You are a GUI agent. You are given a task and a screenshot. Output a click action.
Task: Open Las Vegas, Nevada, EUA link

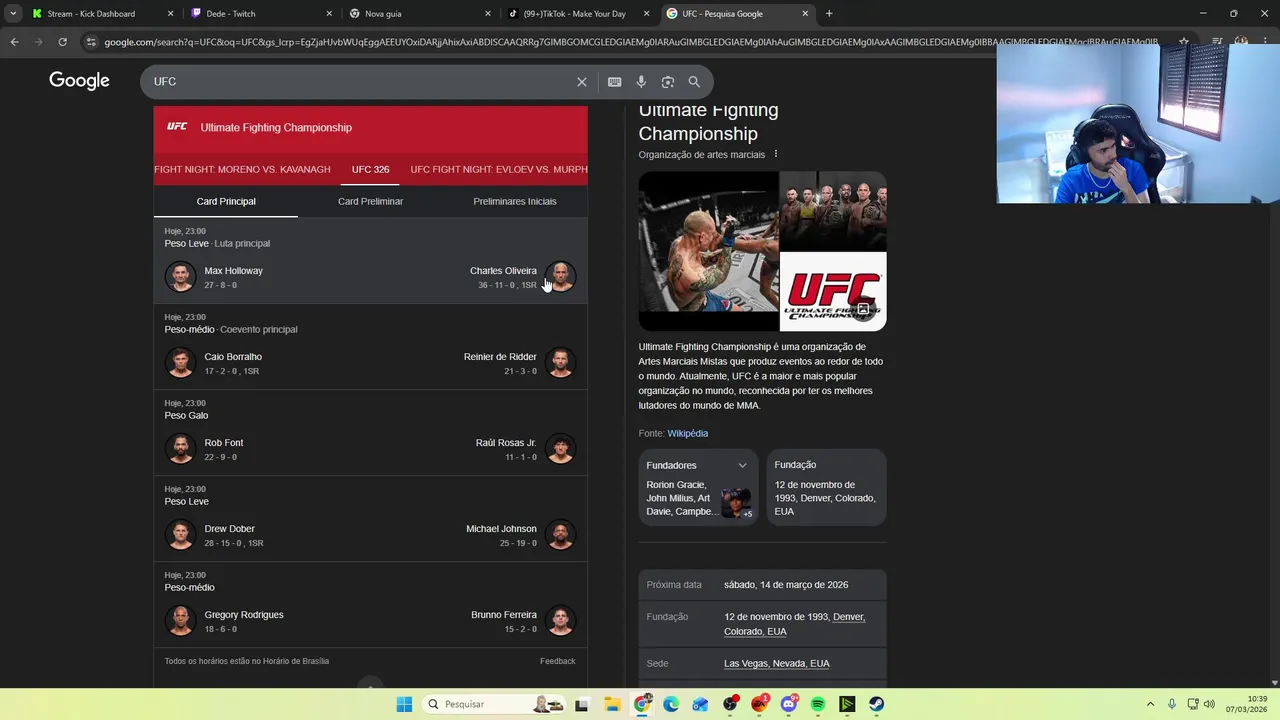776,663
